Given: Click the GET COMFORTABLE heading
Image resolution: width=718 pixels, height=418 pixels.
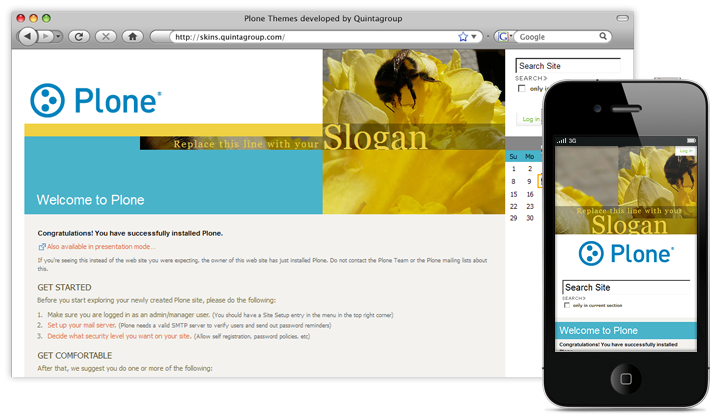Looking at the screenshot, I should click(75, 356).
